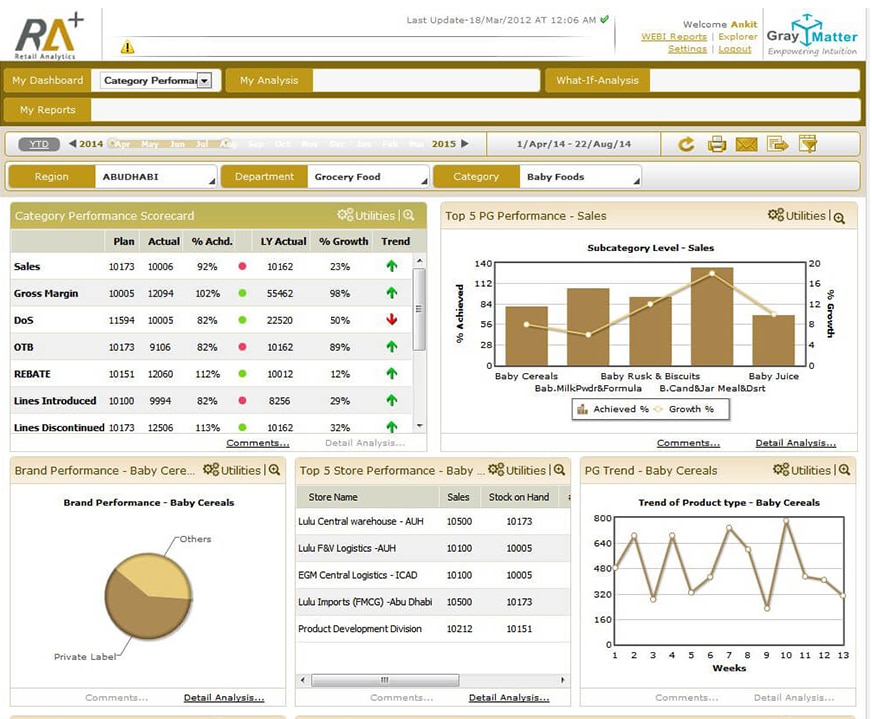Zoom the Category Performance Scorecard panel
Image resolution: width=872 pixels, height=719 pixels.
click(x=409, y=216)
